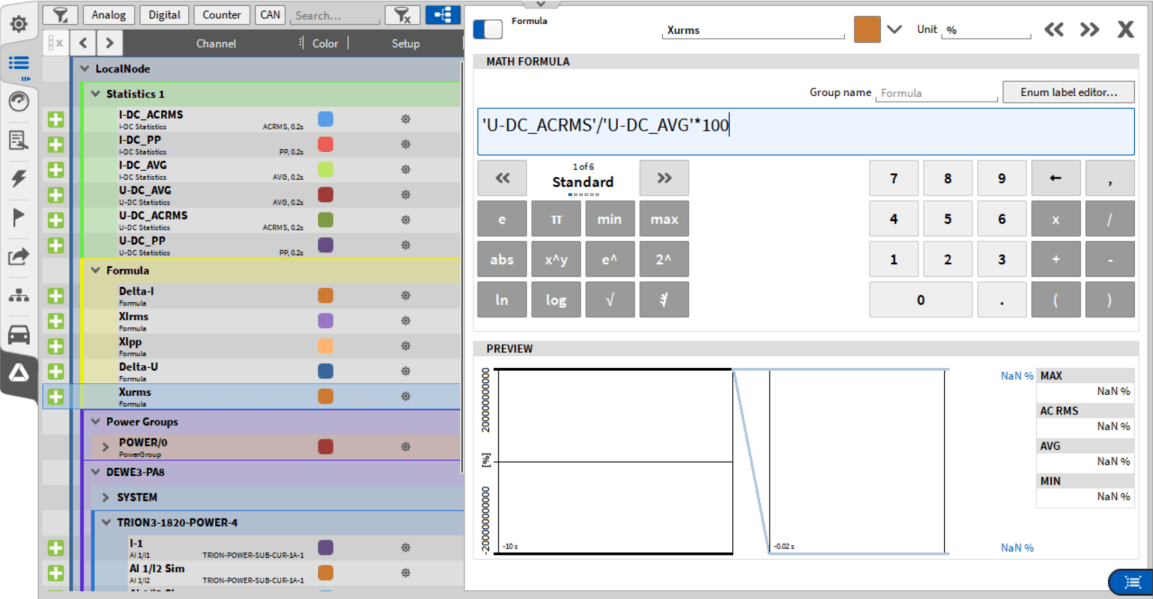Viewport: 1153px width, 599px height.
Task: Toggle the Formula channel enable switch
Action: [488, 29]
